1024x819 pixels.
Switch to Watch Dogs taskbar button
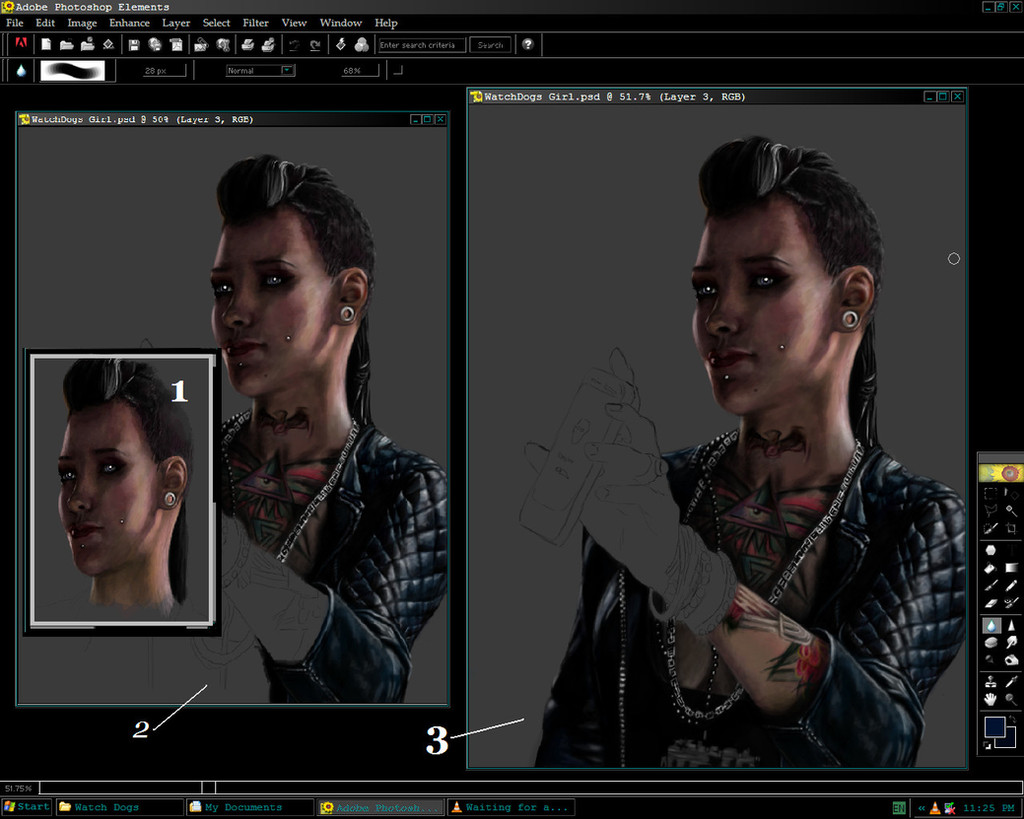coord(120,807)
